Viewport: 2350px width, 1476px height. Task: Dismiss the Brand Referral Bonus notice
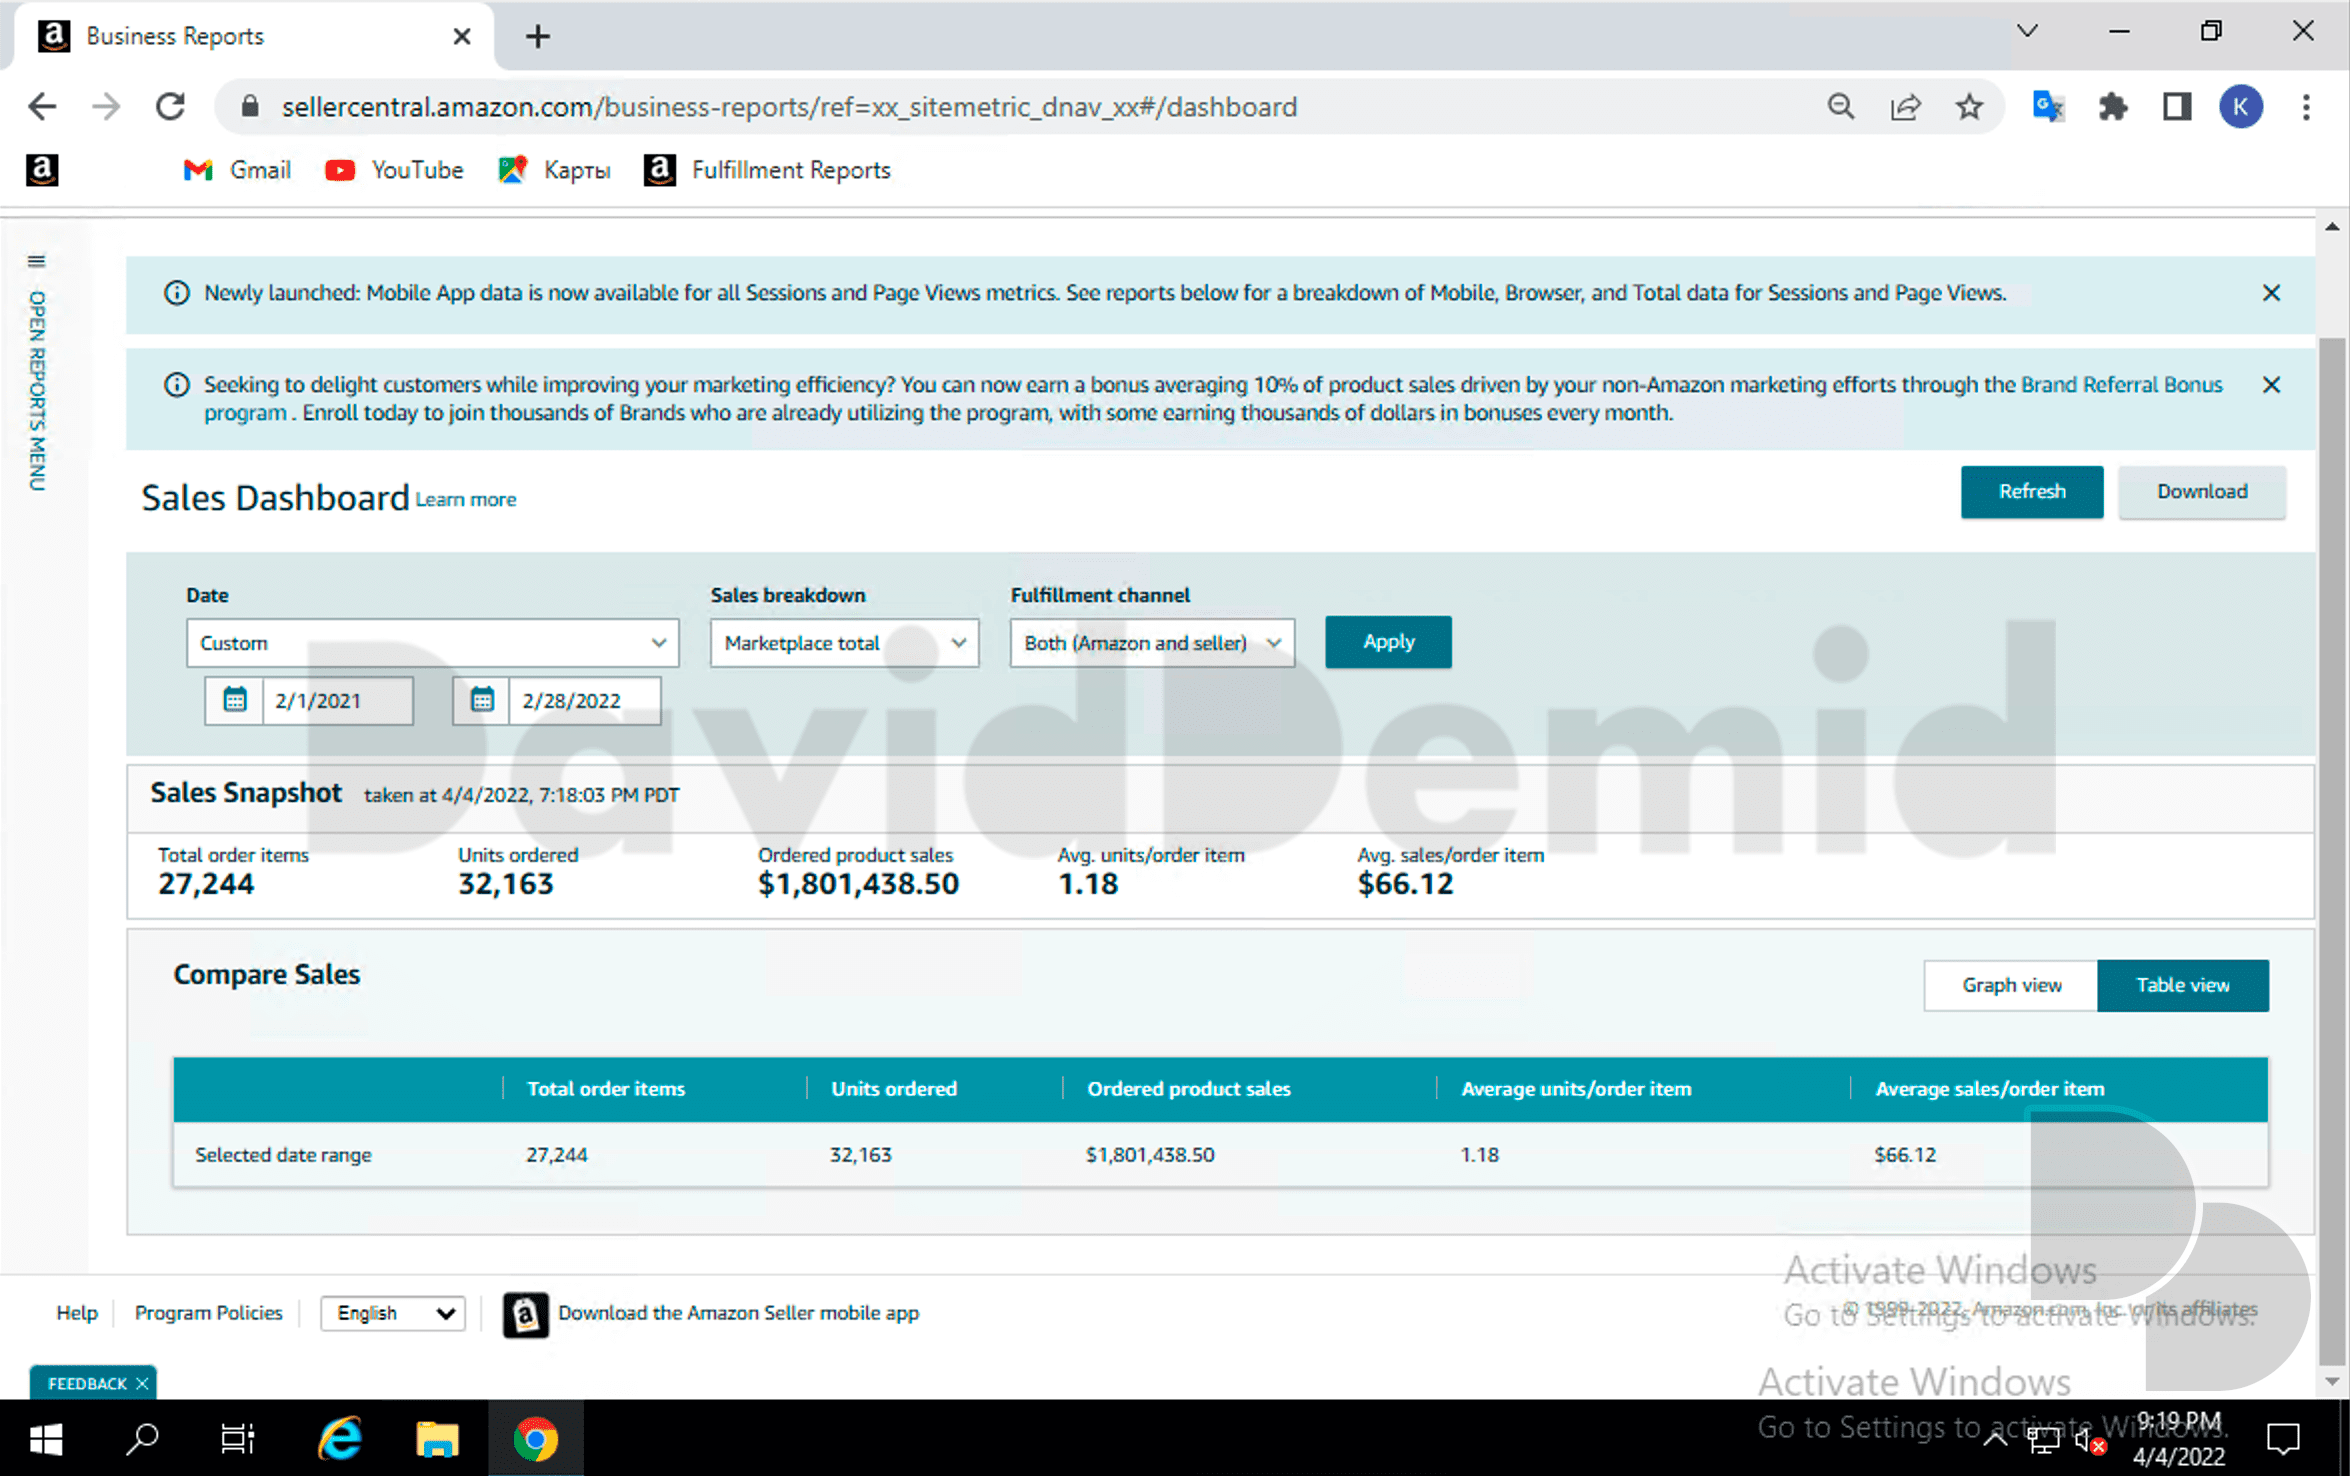tap(2271, 385)
